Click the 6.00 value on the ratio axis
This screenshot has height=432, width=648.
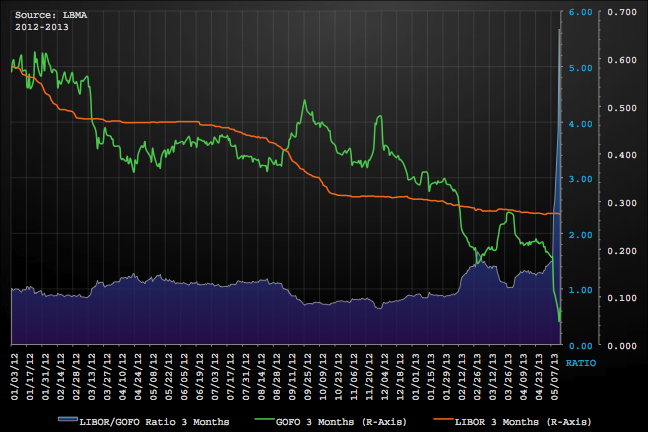(581, 12)
